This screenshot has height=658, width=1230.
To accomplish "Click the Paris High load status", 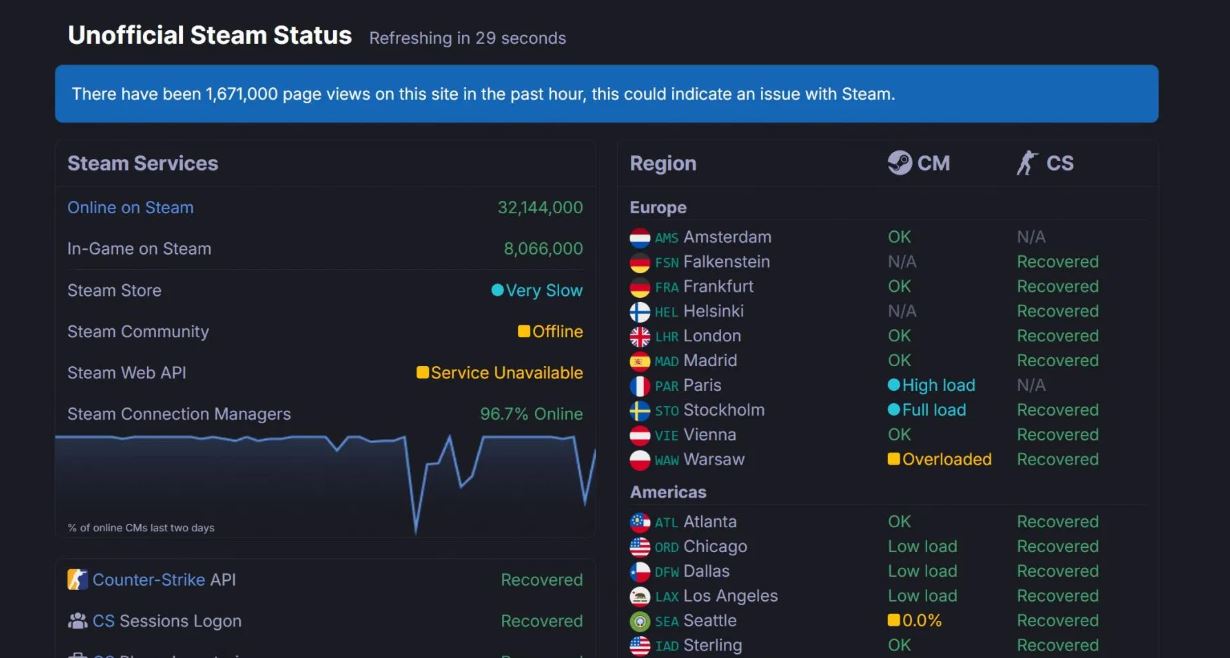I will tap(931, 386).
